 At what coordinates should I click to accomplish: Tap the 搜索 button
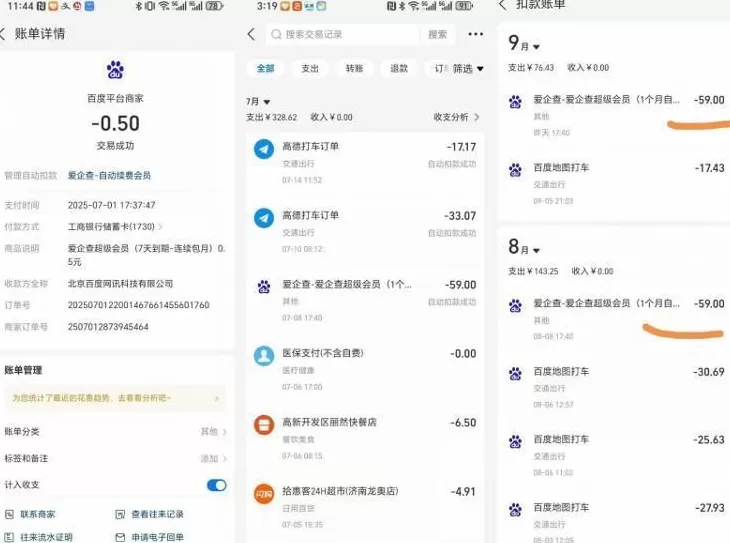pos(437,34)
